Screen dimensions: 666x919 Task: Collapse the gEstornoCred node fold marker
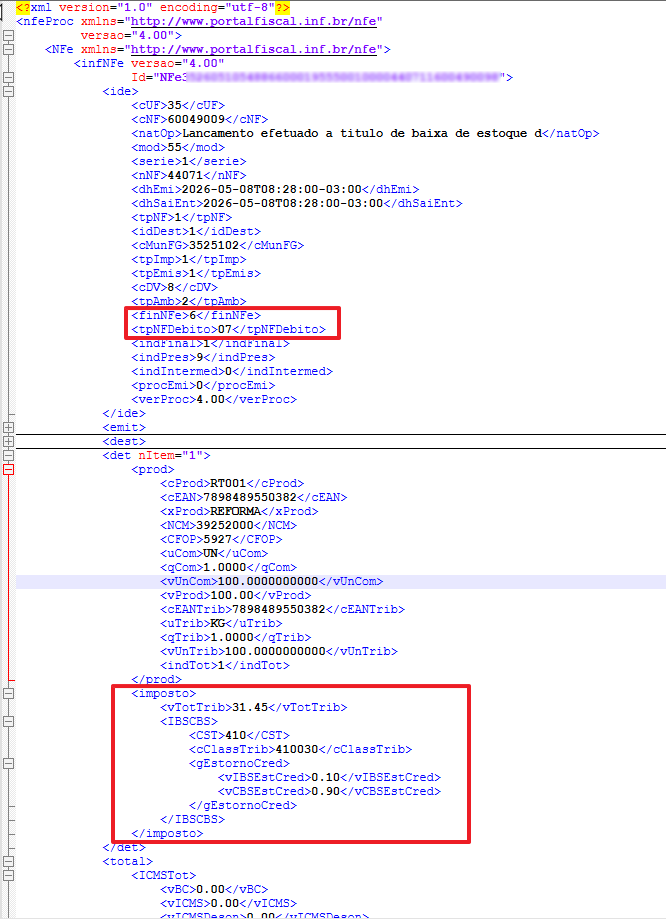point(8,763)
